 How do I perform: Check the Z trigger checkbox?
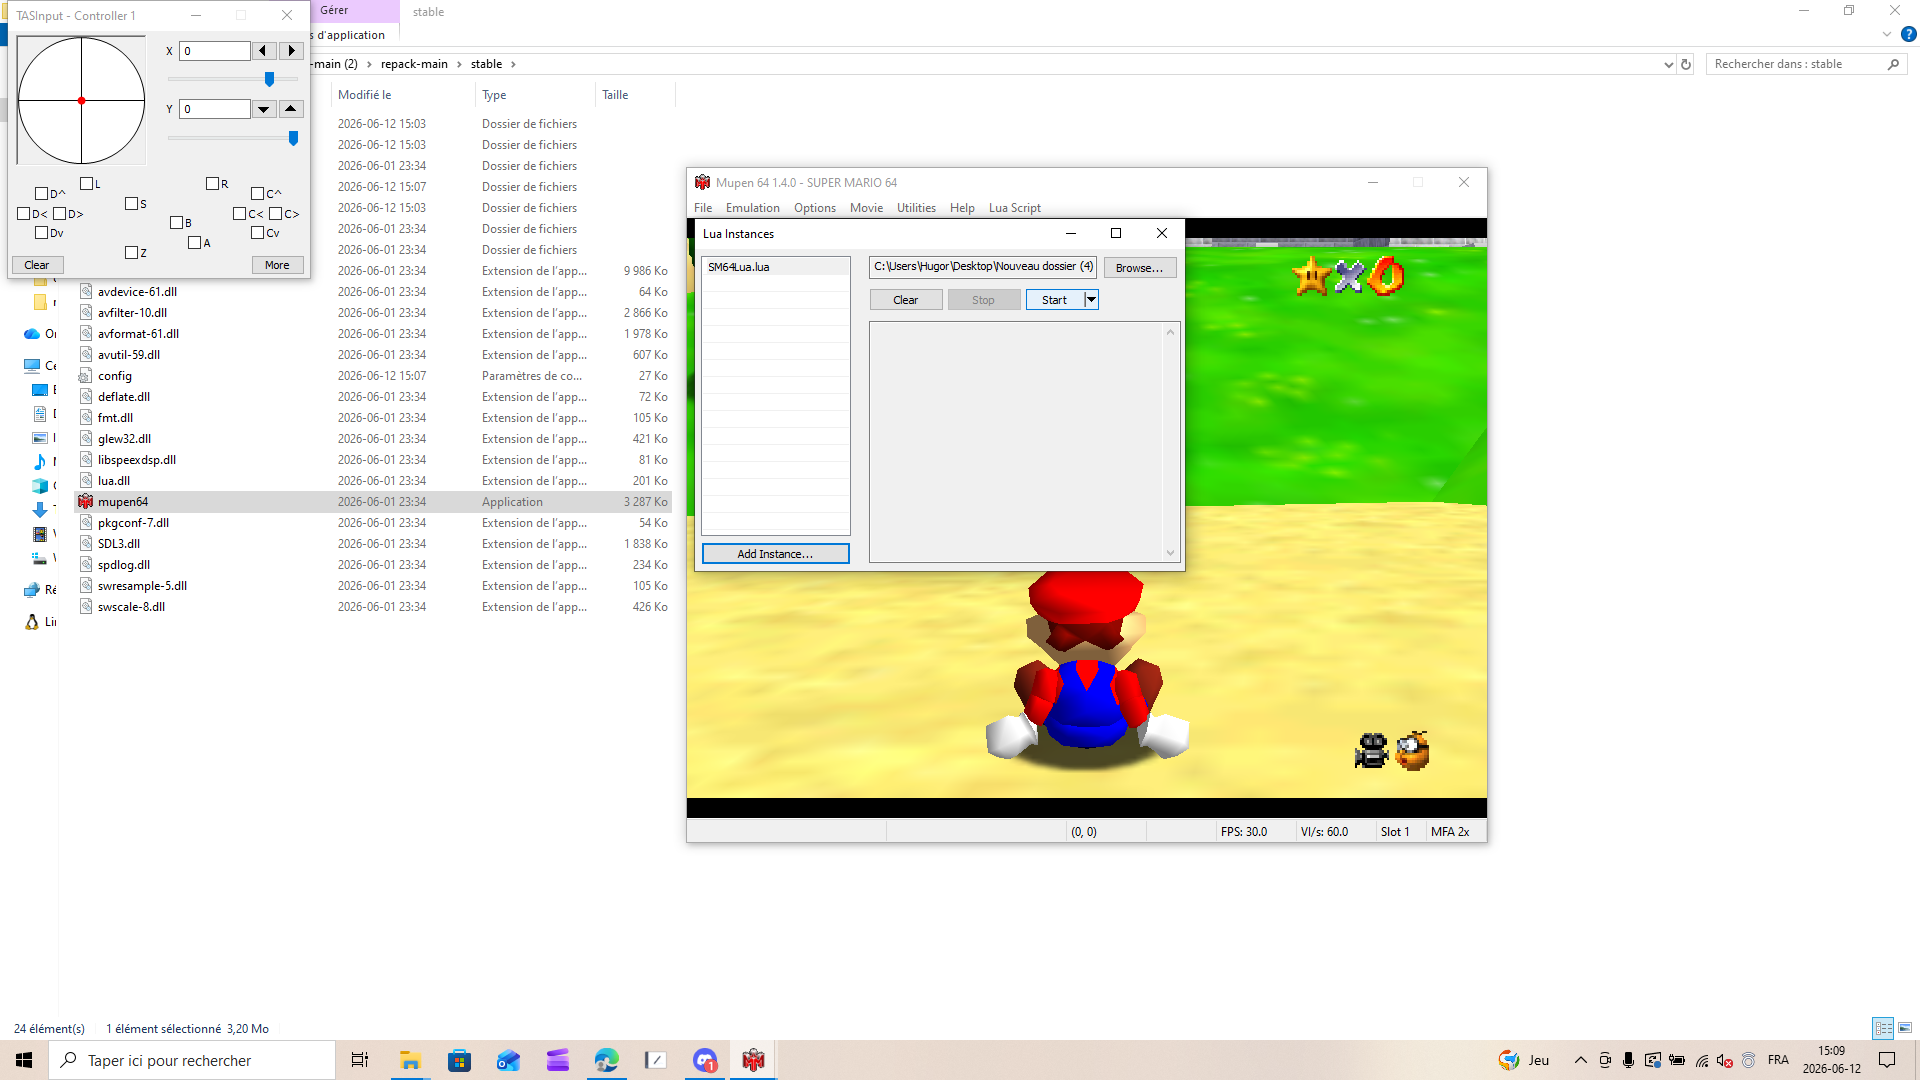132,253
